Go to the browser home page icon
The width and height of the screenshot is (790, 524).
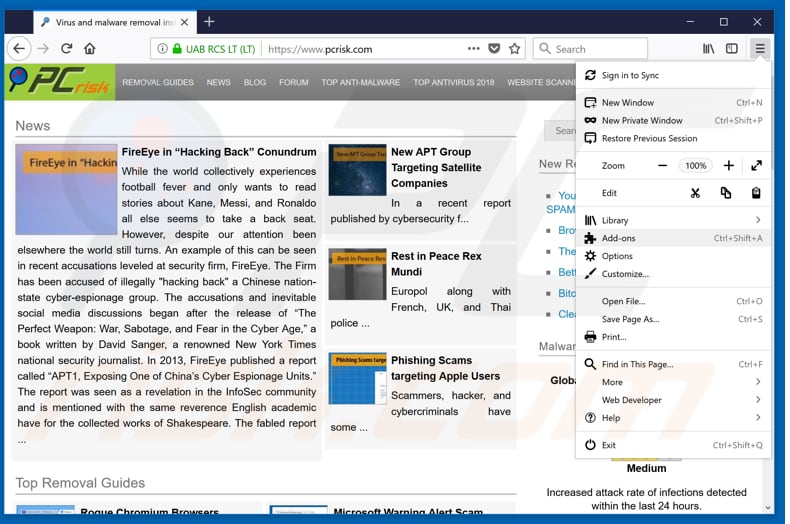[90, 48]
